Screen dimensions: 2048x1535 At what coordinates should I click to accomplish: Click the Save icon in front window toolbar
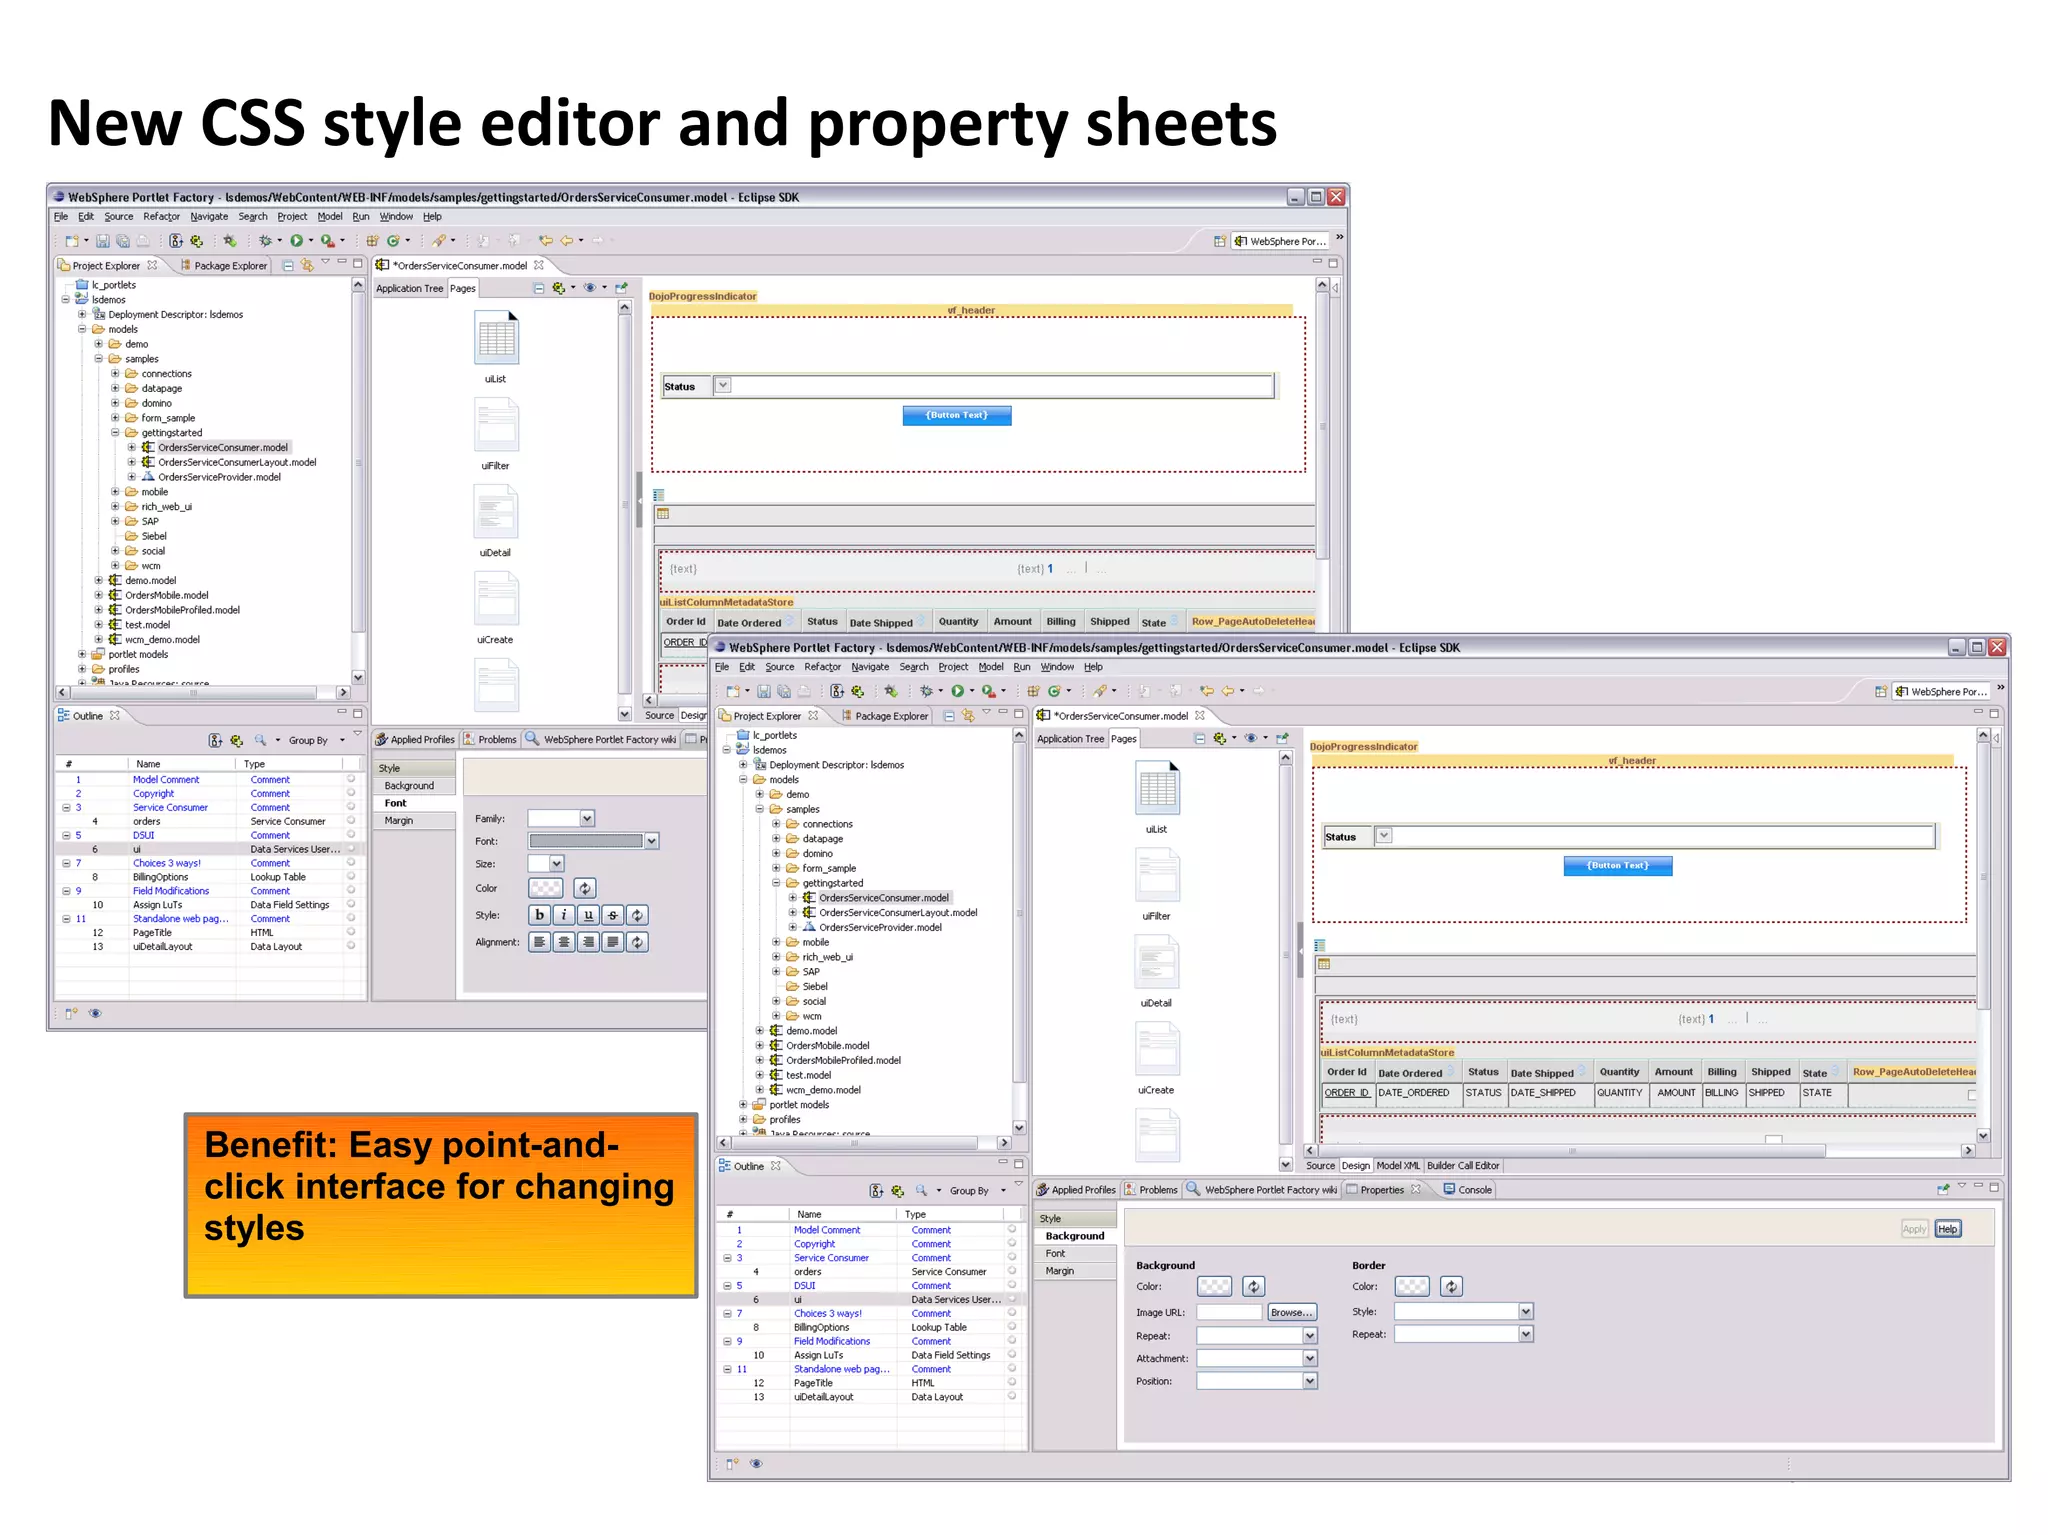pyautogui.click(x=763, y=691)
